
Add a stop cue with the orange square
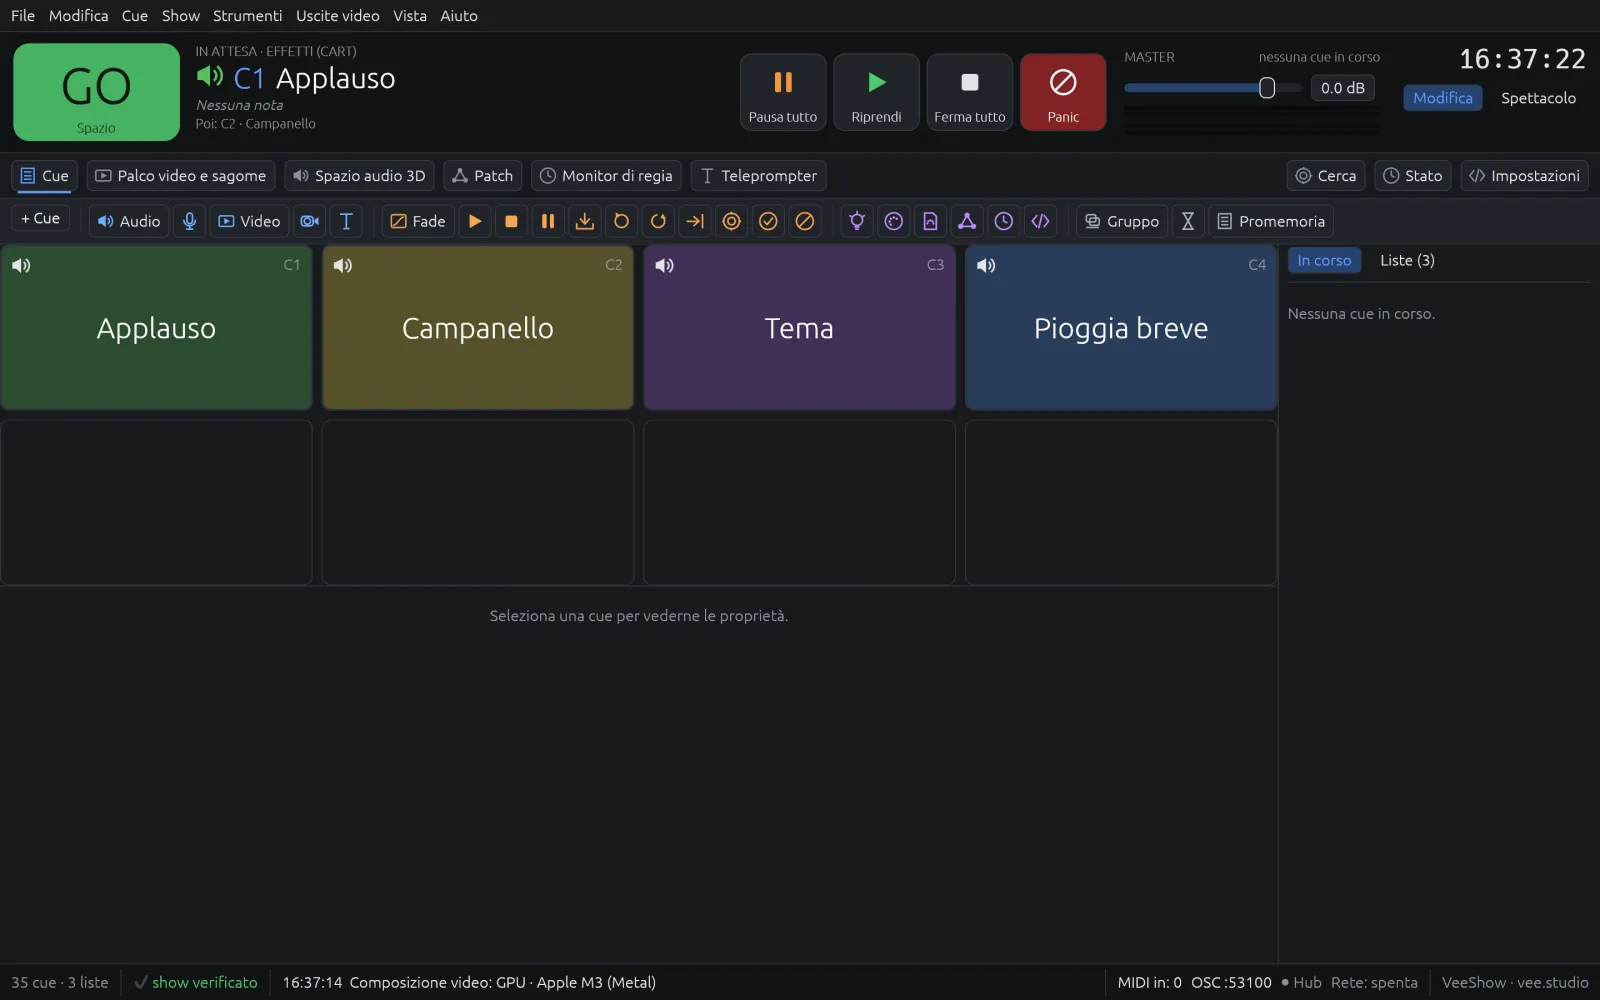[x=511, y=221]
